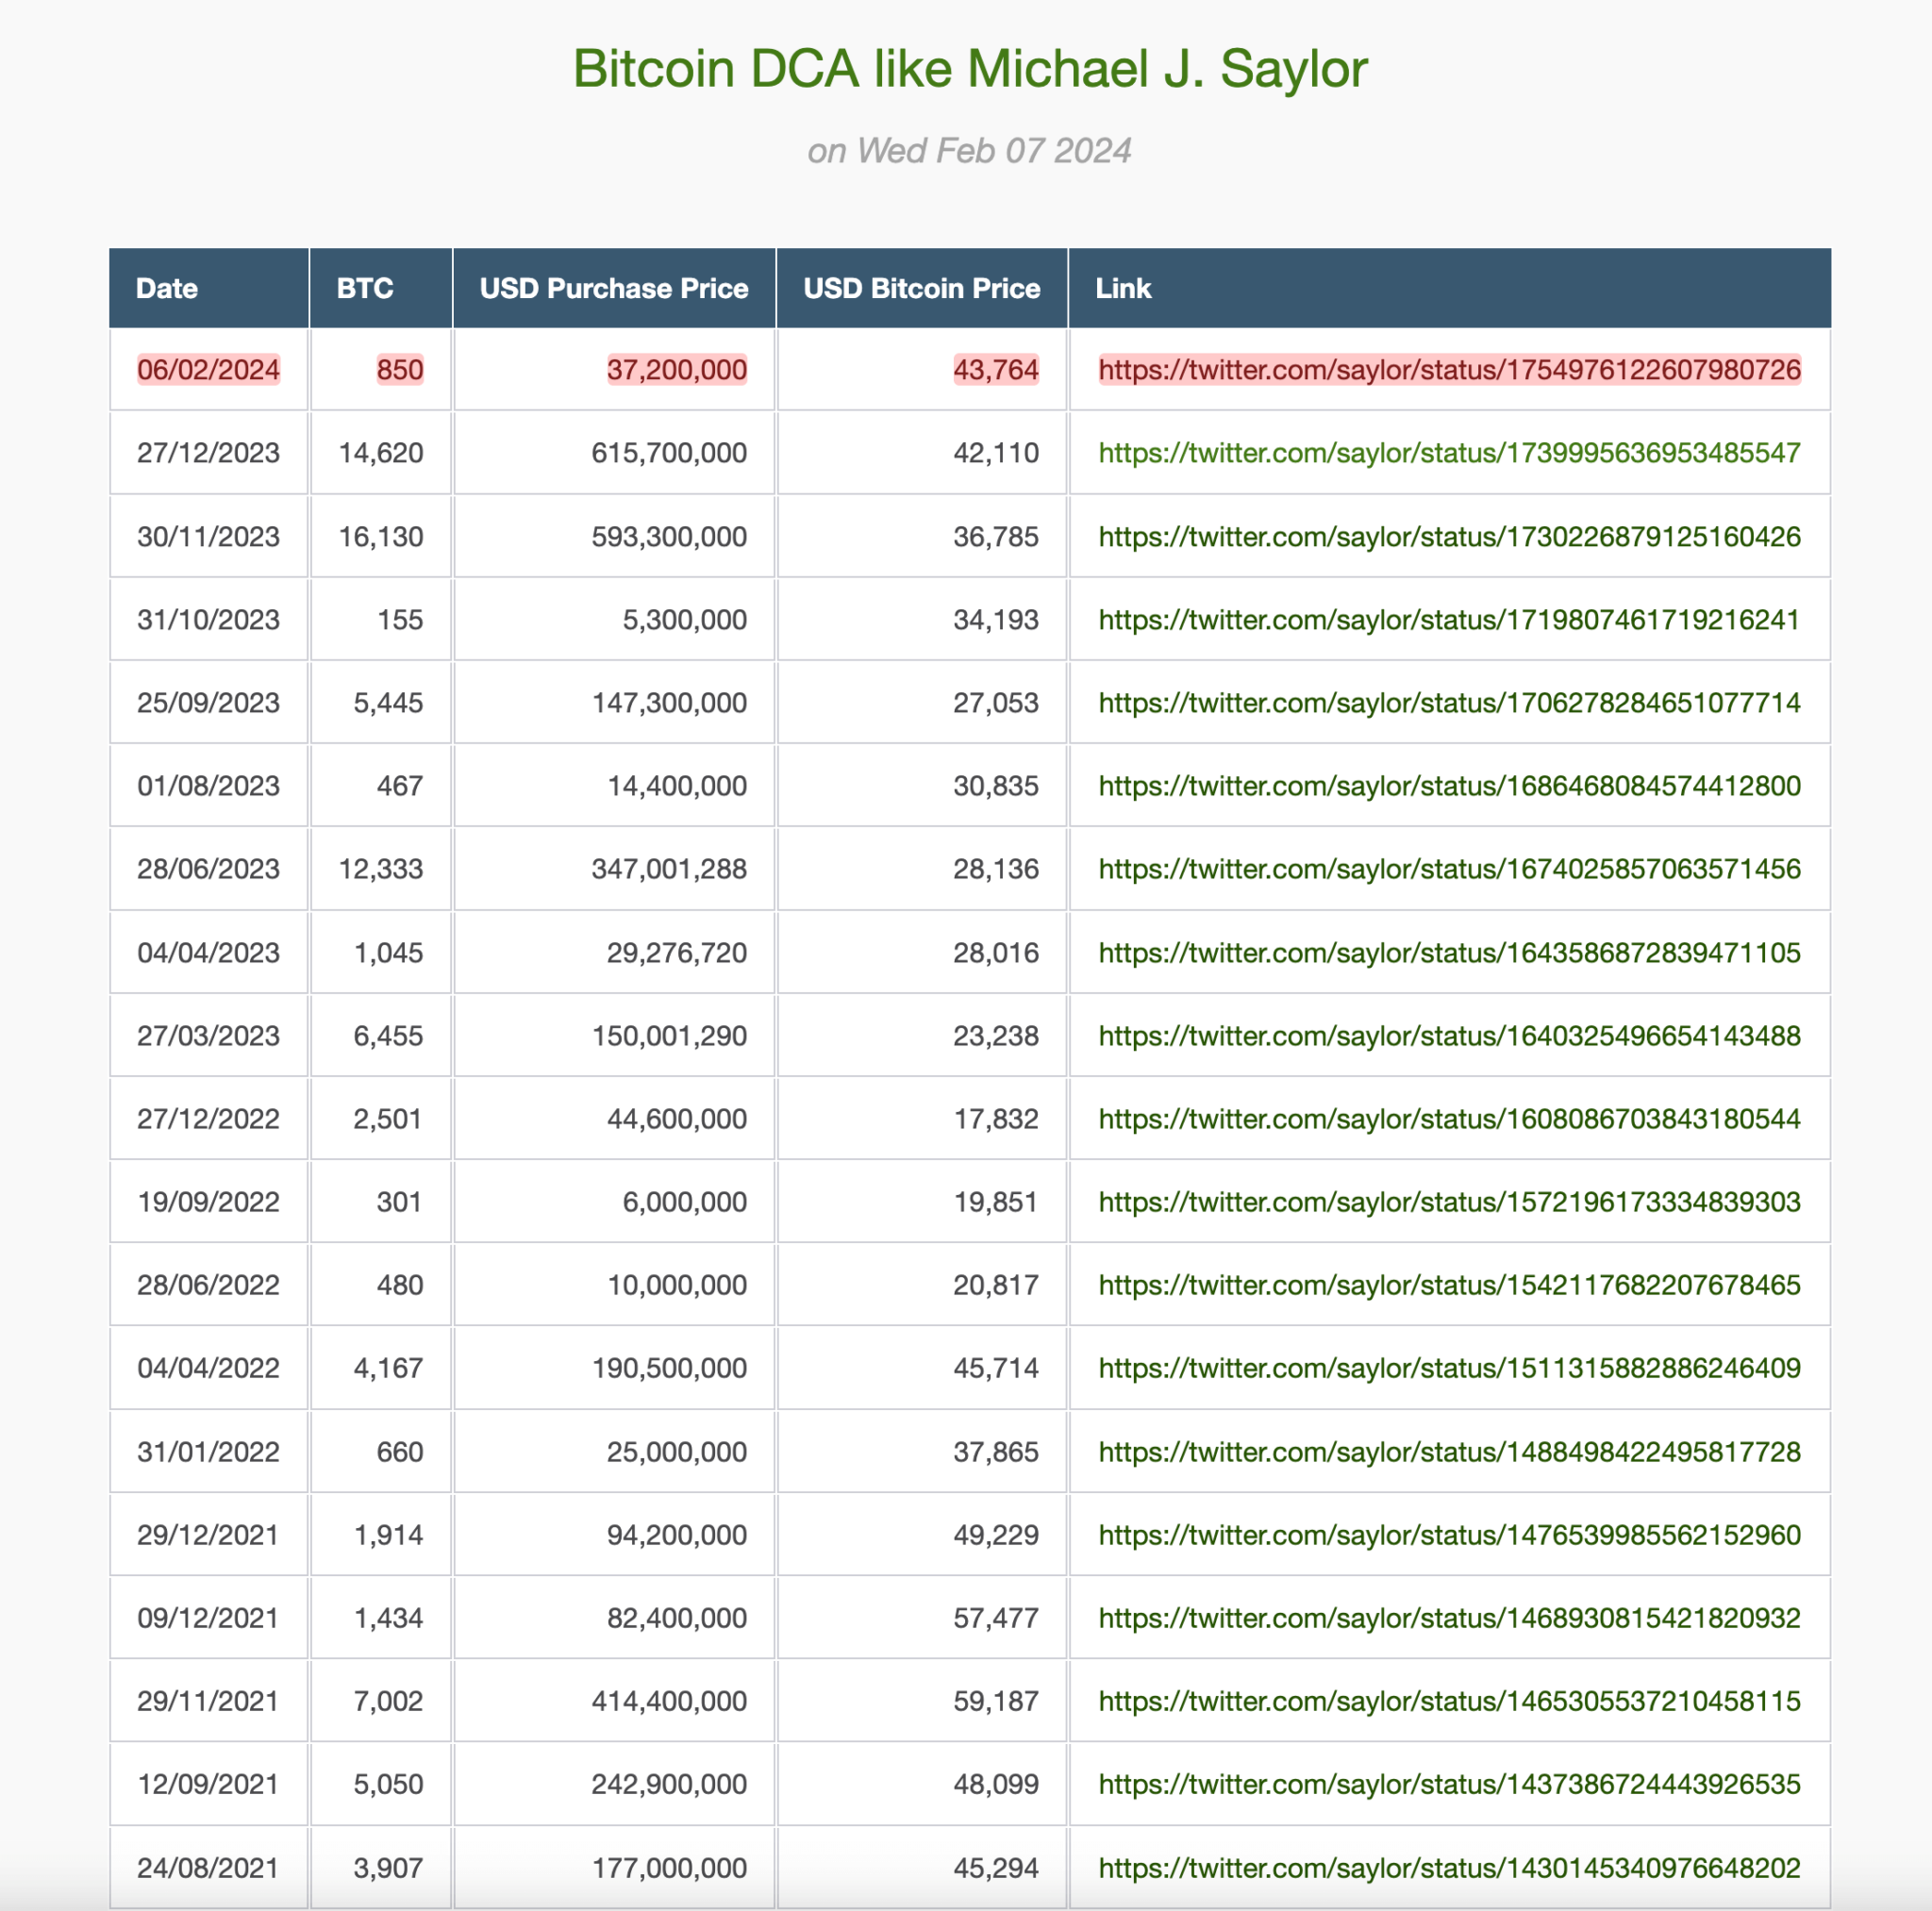Screen dimensions: 1932x1911
Task: Click the Link column header
Action: click(x=1450, y=288)
